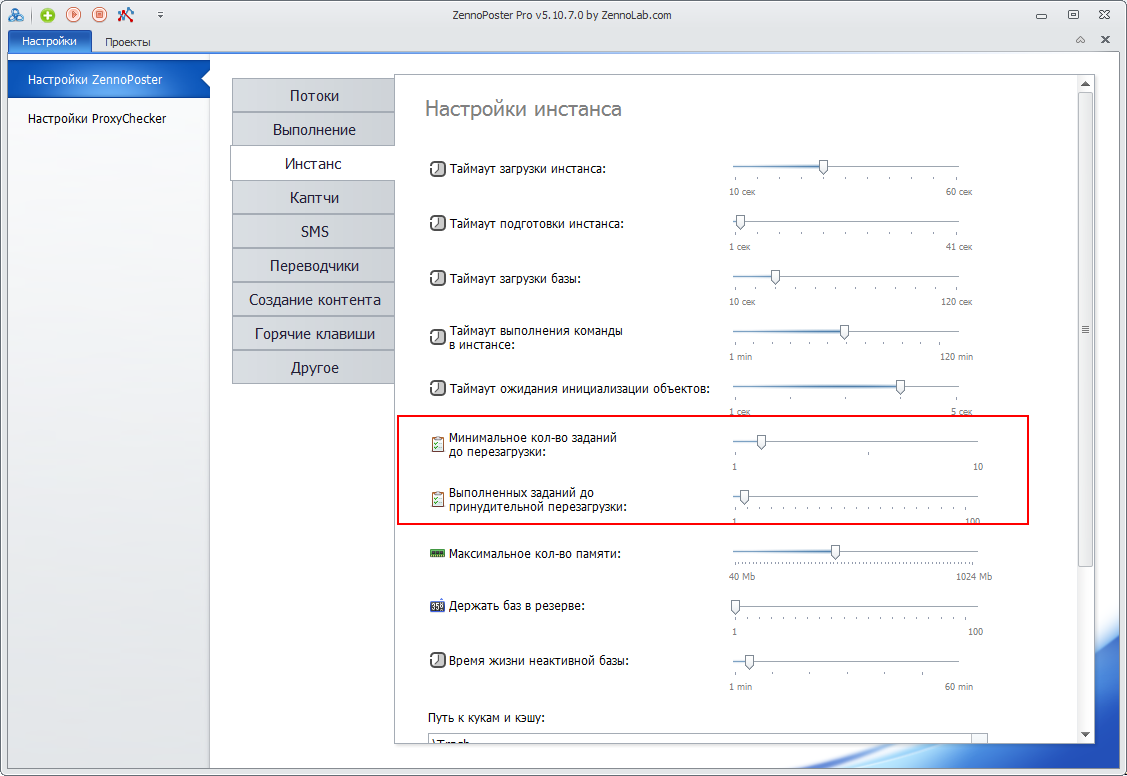The image size is (1127, 776).
Task: Click the clipboard icon by Минимальное кол-во заданий
Action: [437, 445]
